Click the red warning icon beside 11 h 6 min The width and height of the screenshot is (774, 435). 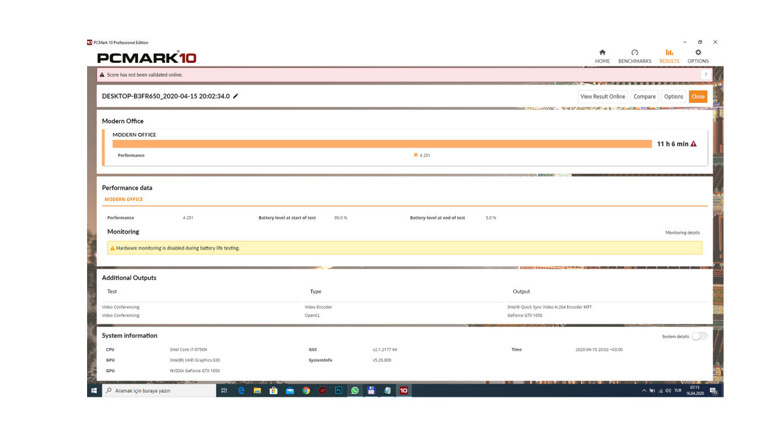pyautogui.click(x=694, y=144)
